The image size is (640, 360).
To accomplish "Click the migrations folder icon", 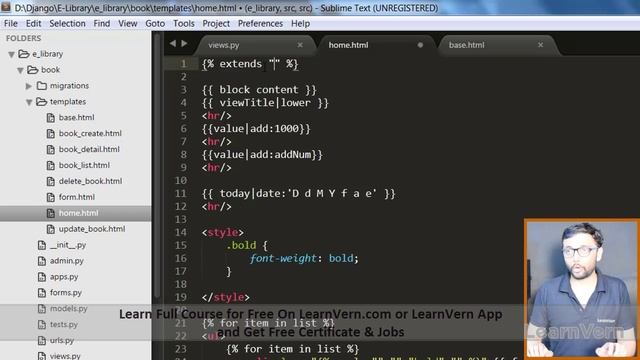I will tap(42, 85).
